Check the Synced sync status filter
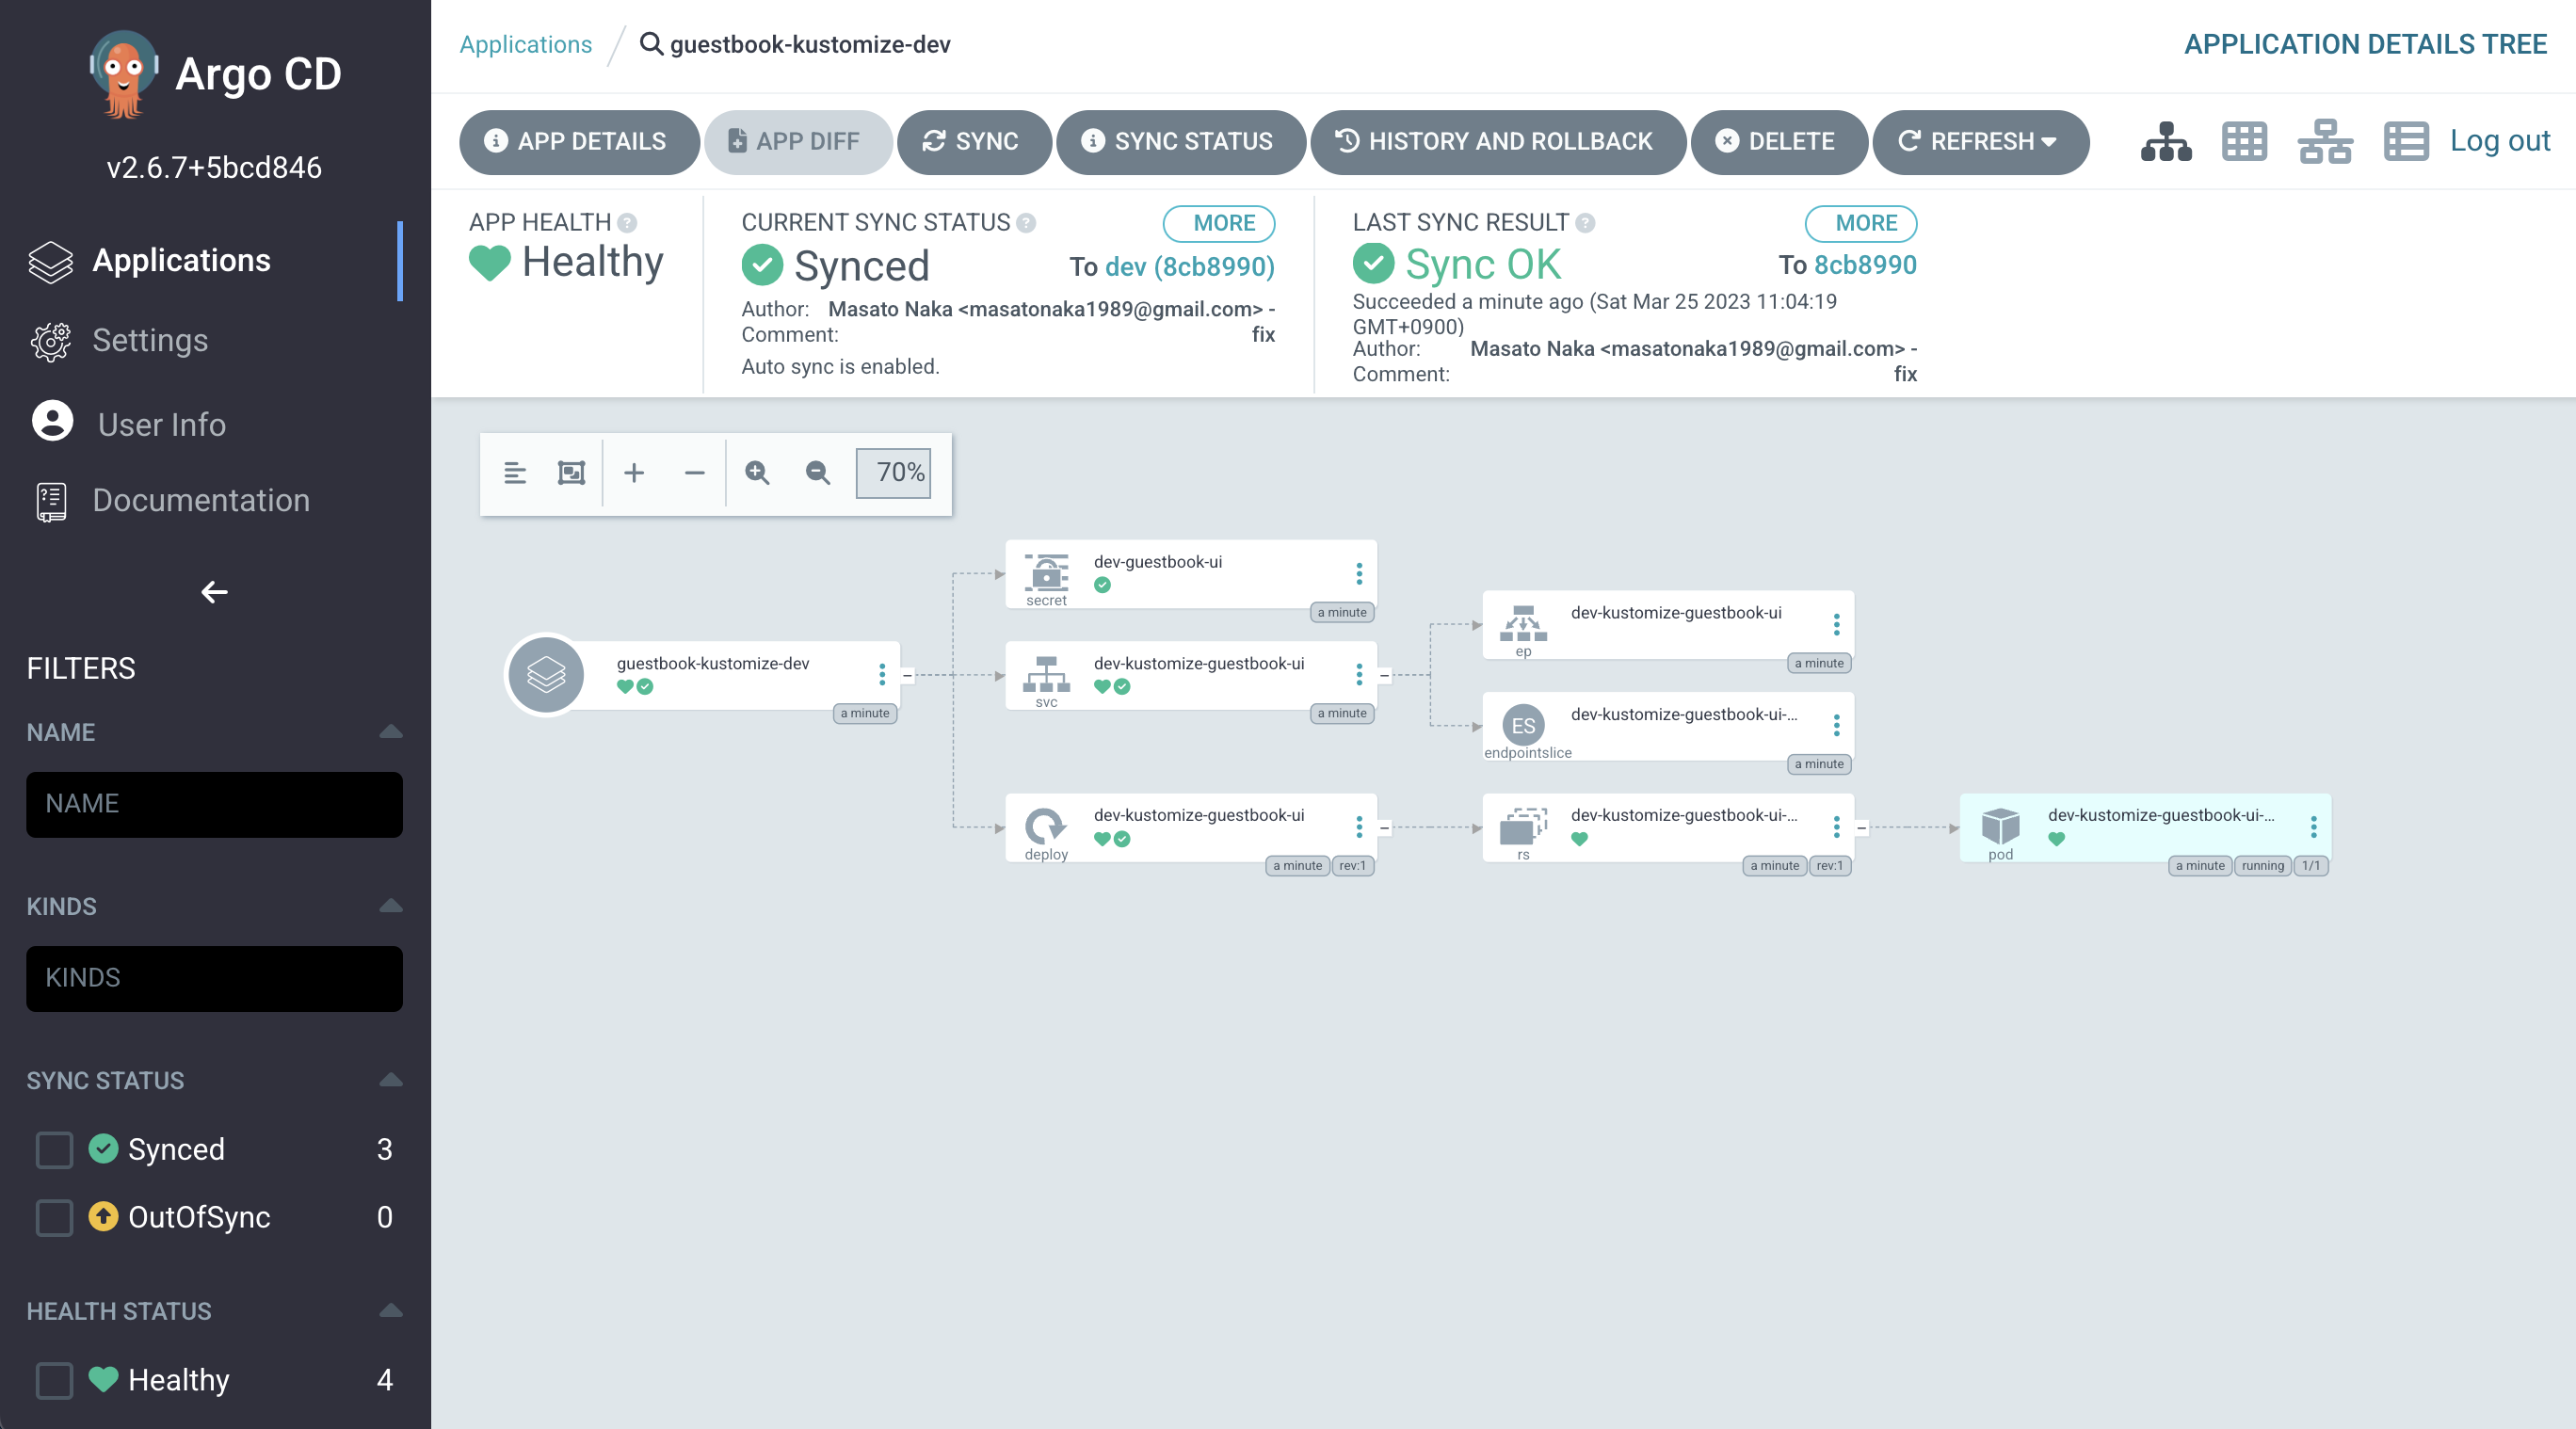 click(54, 1150)
